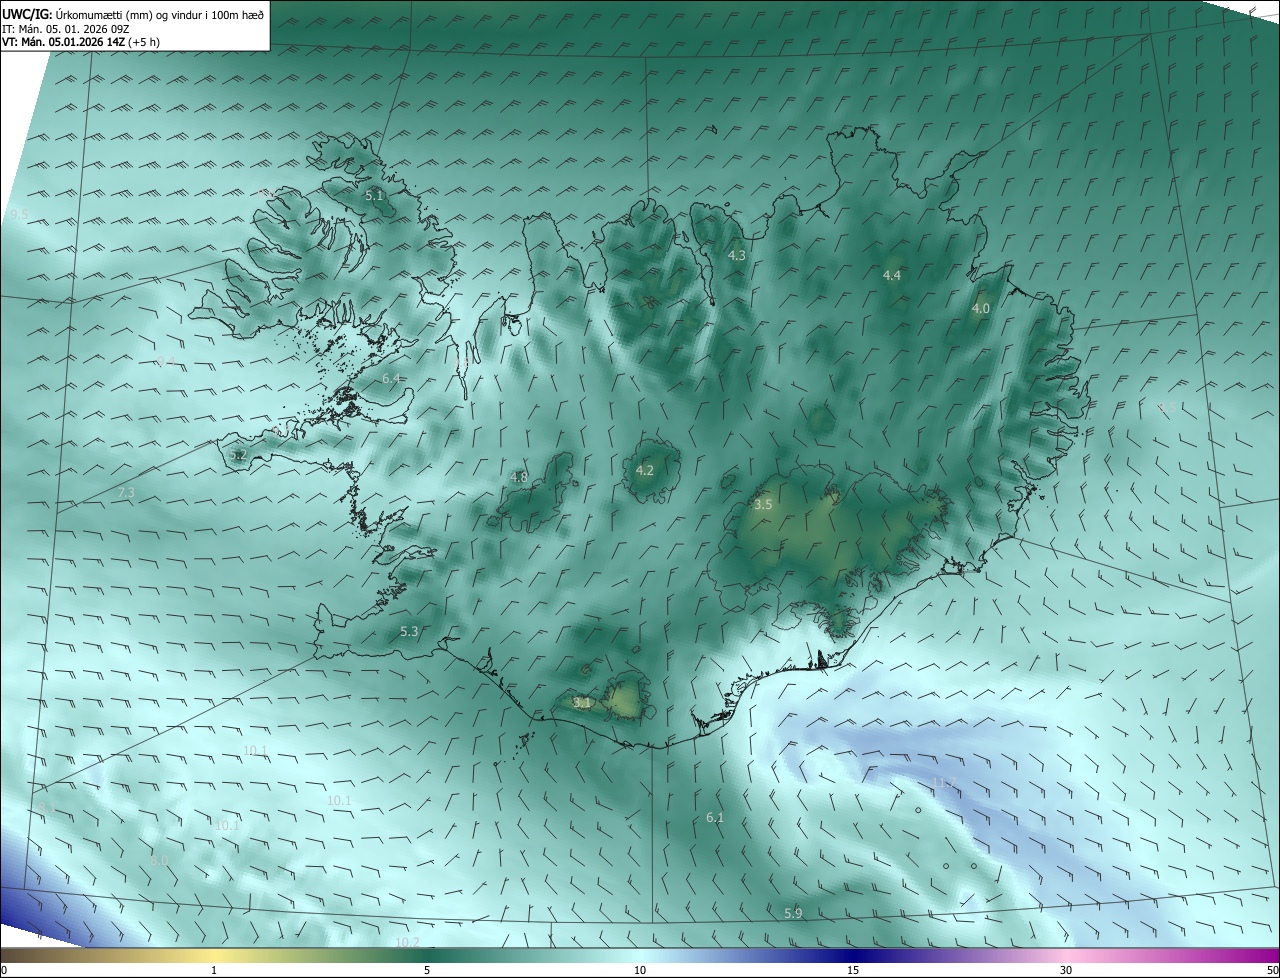Click the color scale tick label 50

pos(1272,971)
